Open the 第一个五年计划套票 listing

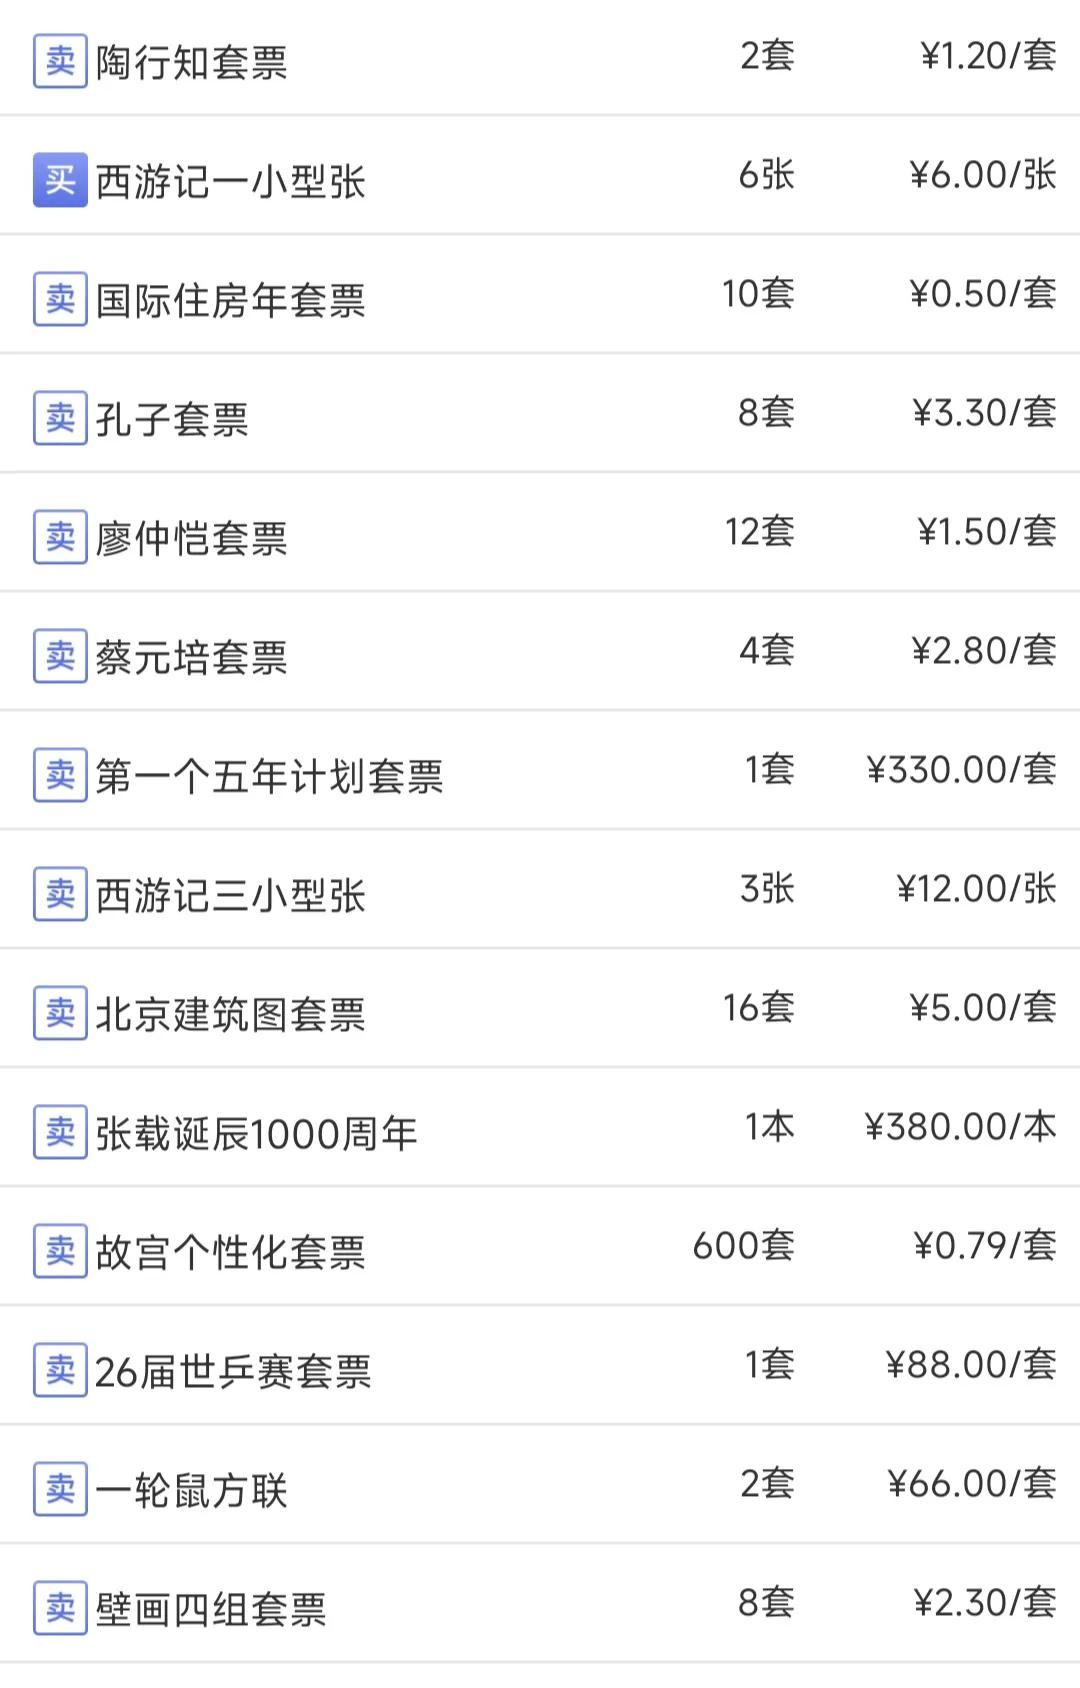click(269, 776)
